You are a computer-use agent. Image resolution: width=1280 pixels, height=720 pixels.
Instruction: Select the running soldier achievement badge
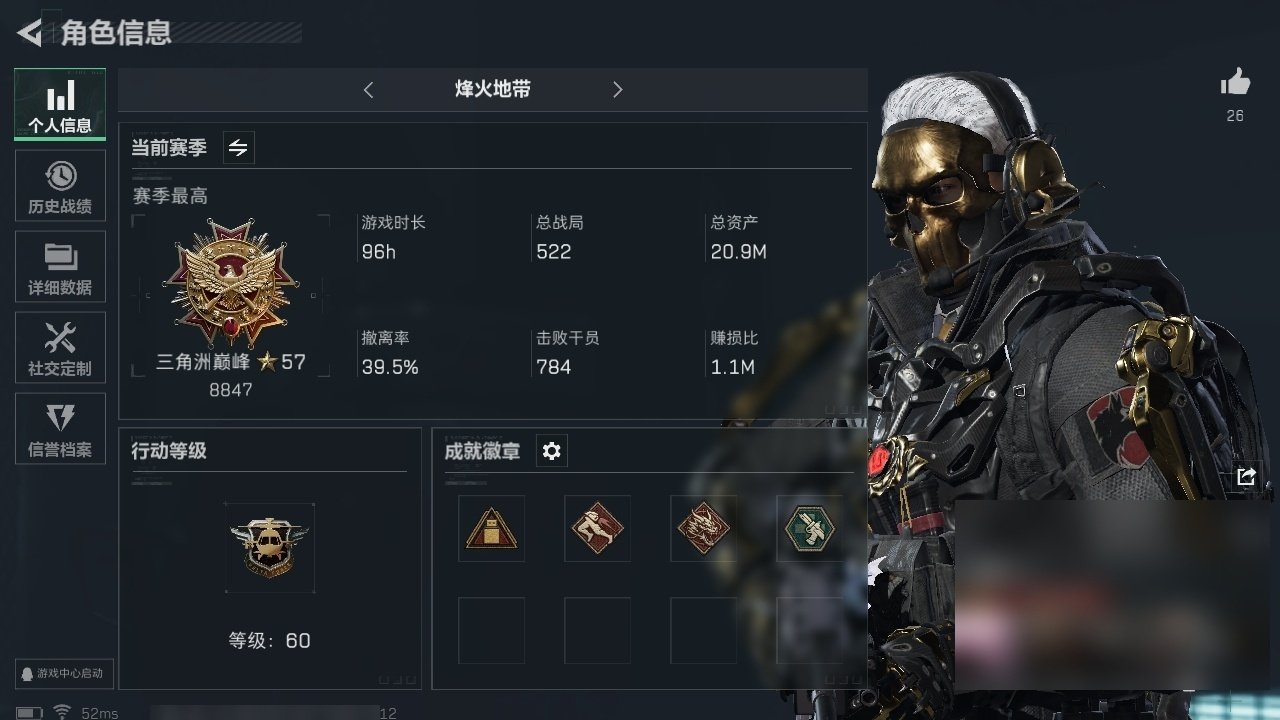tap(597, 528)
